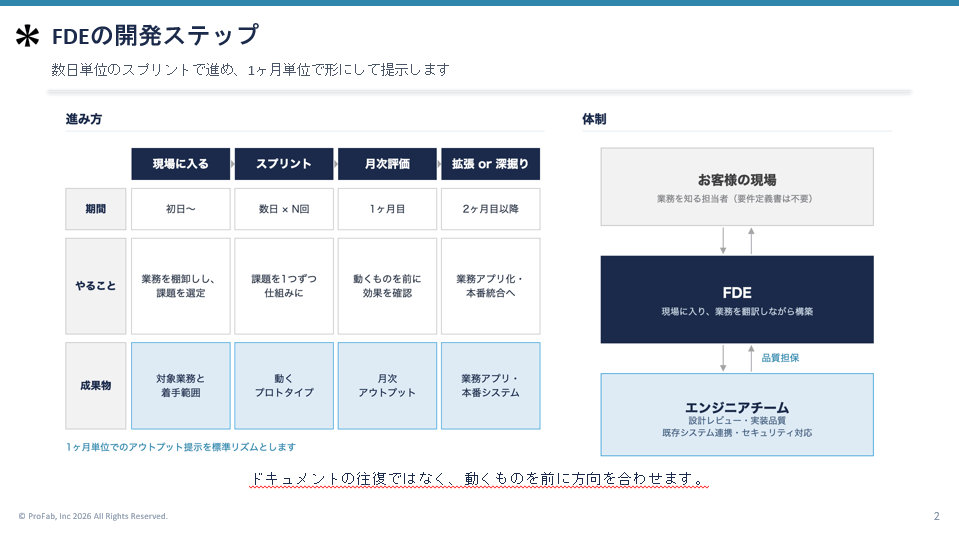Click the down arrow below お客様の現場
Screen dimensions: 959x538
tap(723, 241)
